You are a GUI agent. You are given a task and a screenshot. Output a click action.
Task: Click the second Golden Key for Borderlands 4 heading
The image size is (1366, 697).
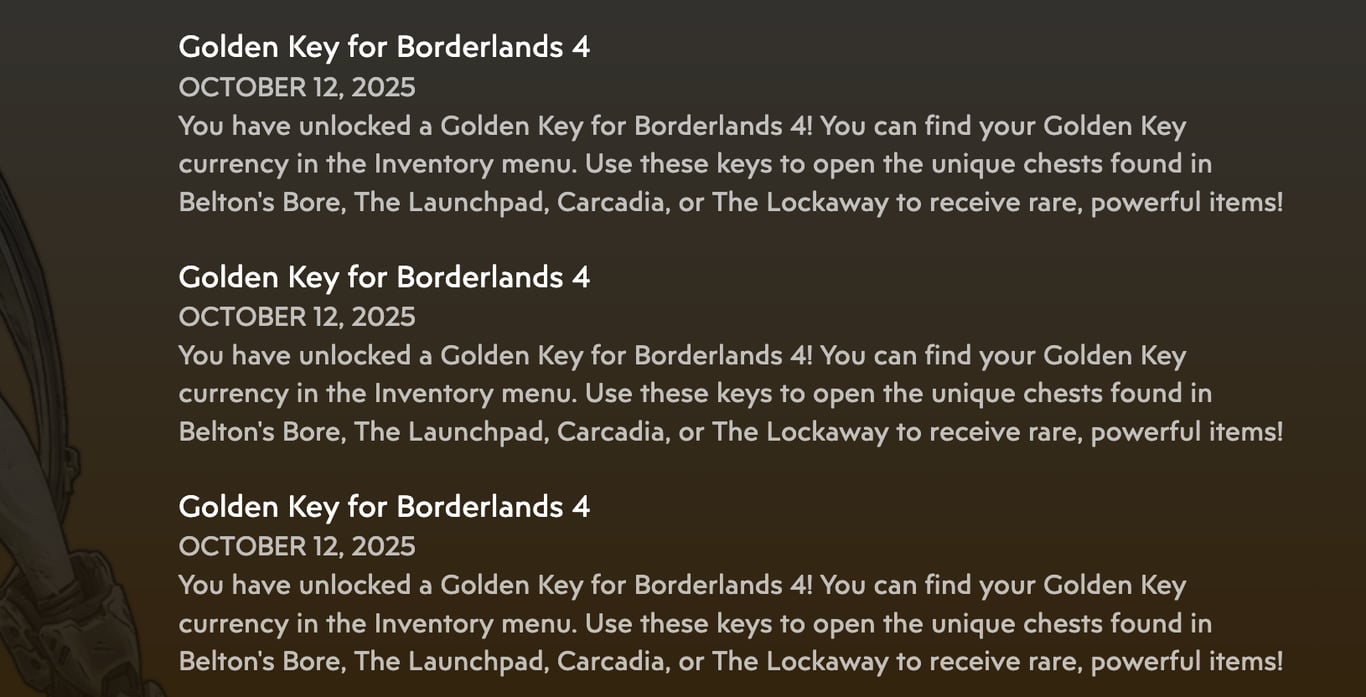384,277
